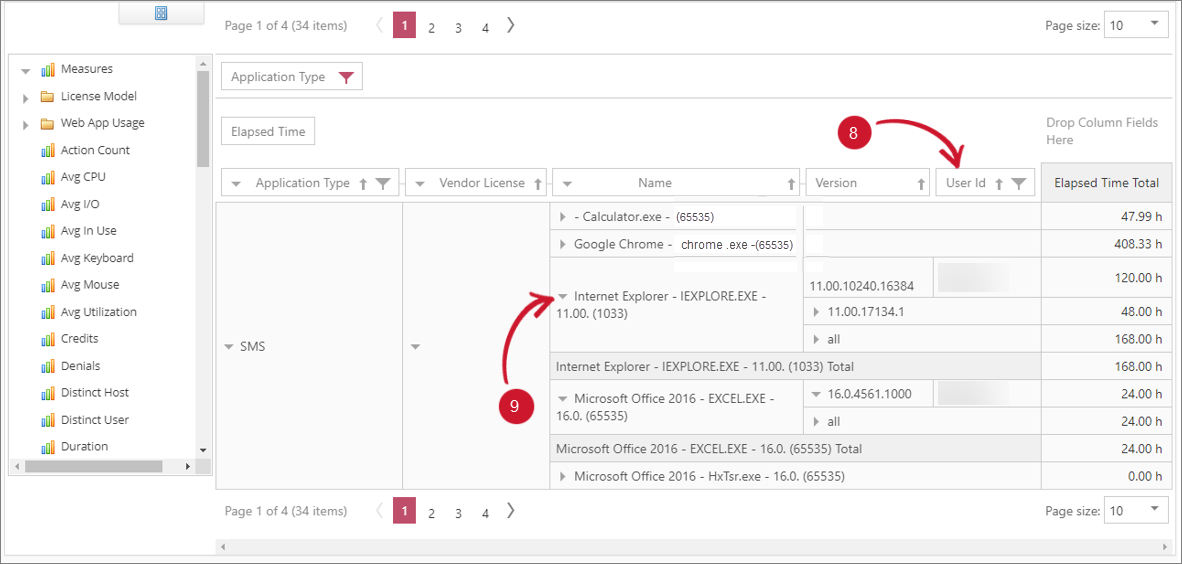Click the User Id column filter funnel icon

point(1018,183)
